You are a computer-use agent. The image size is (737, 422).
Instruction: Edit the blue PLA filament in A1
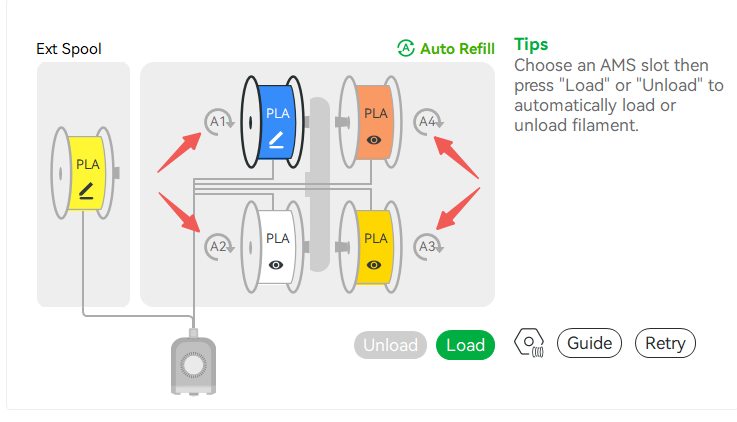point(276,141)
